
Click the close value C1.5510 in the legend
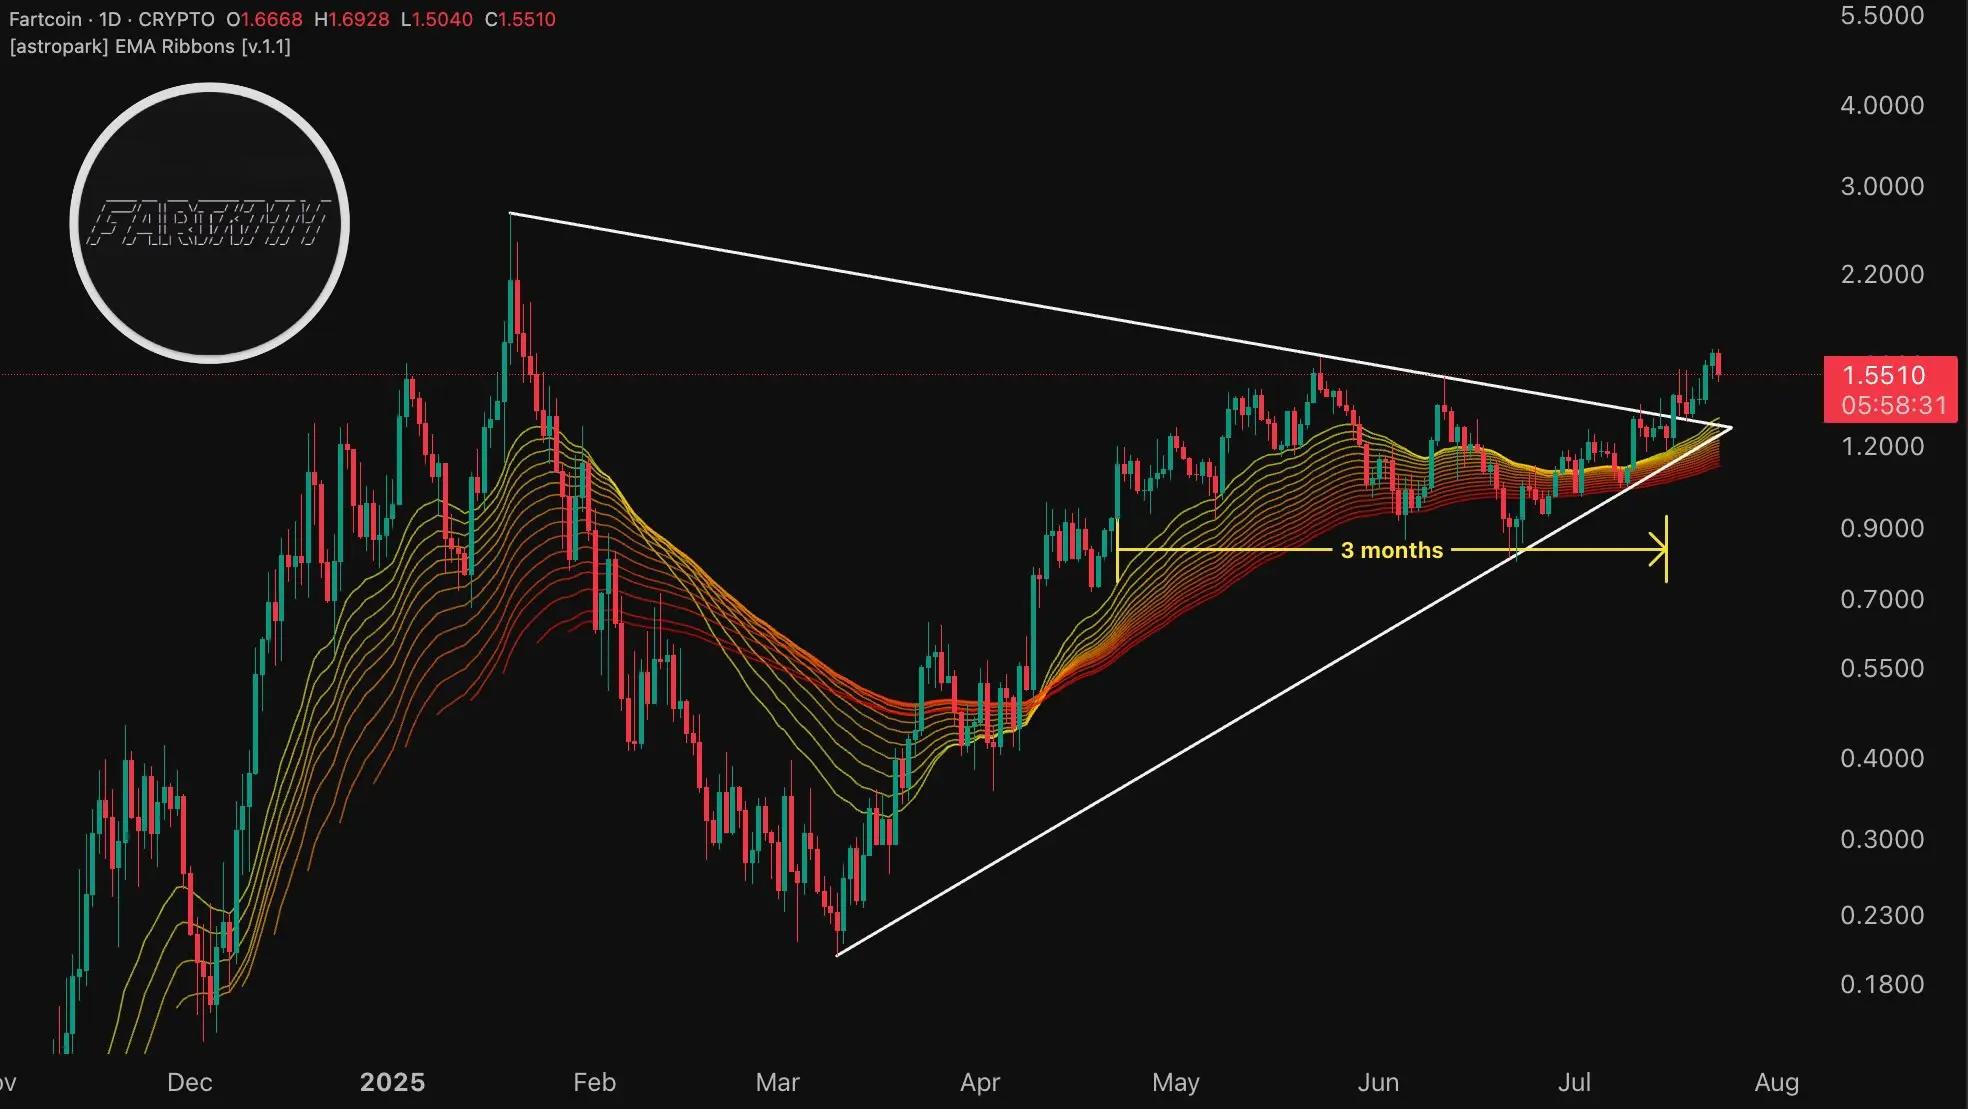tap(520, 19)
